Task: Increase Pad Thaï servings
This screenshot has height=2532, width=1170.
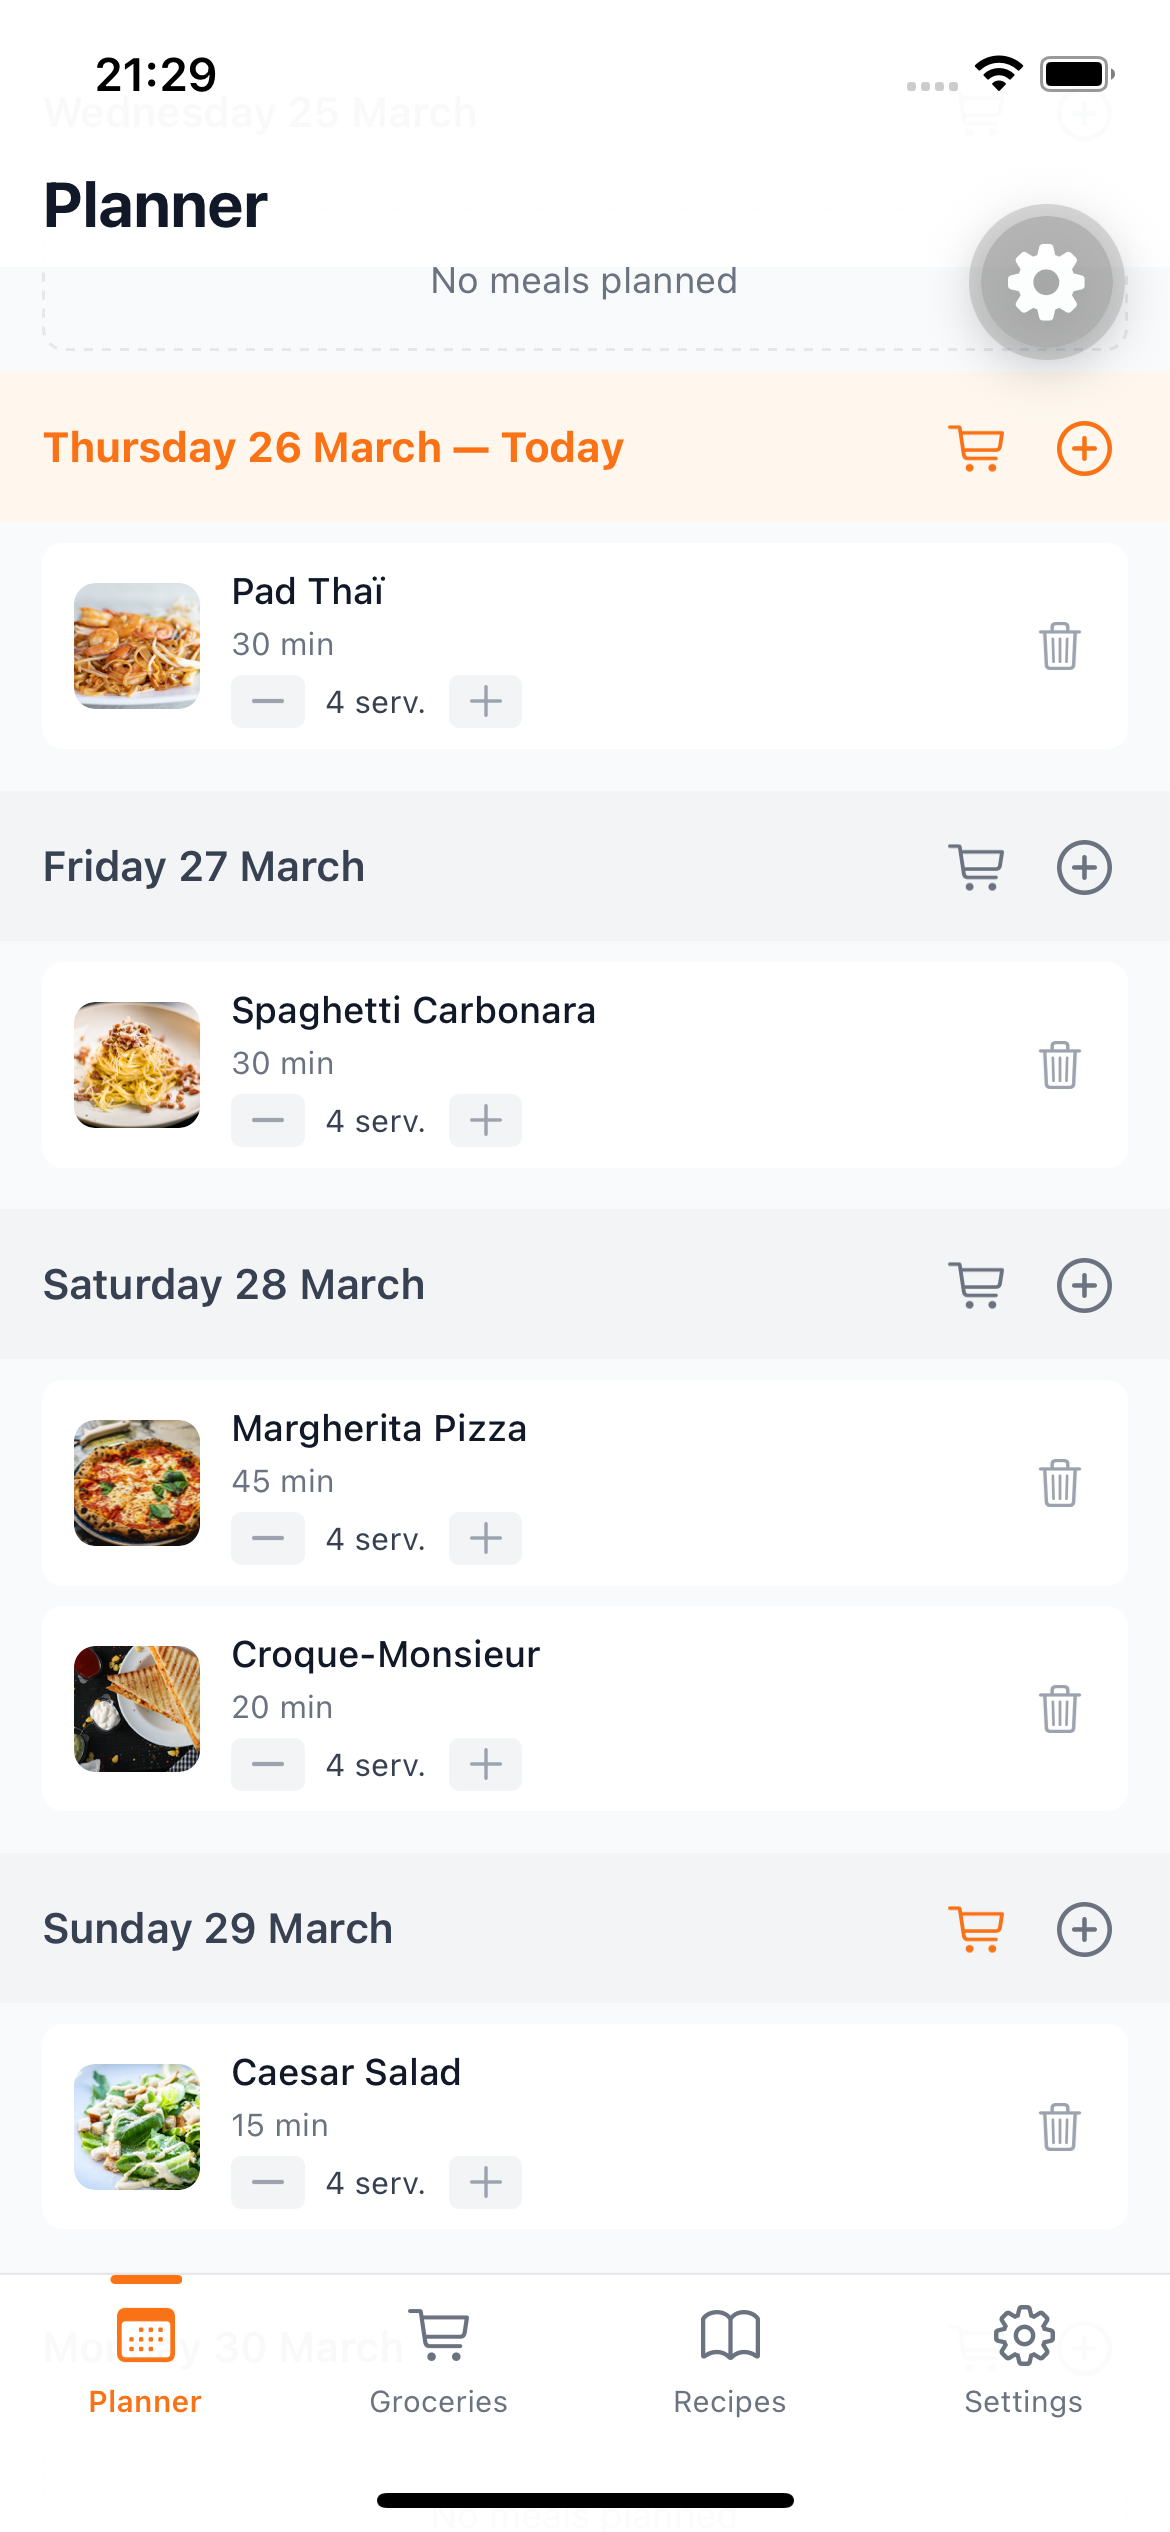Action: point(486,701)
